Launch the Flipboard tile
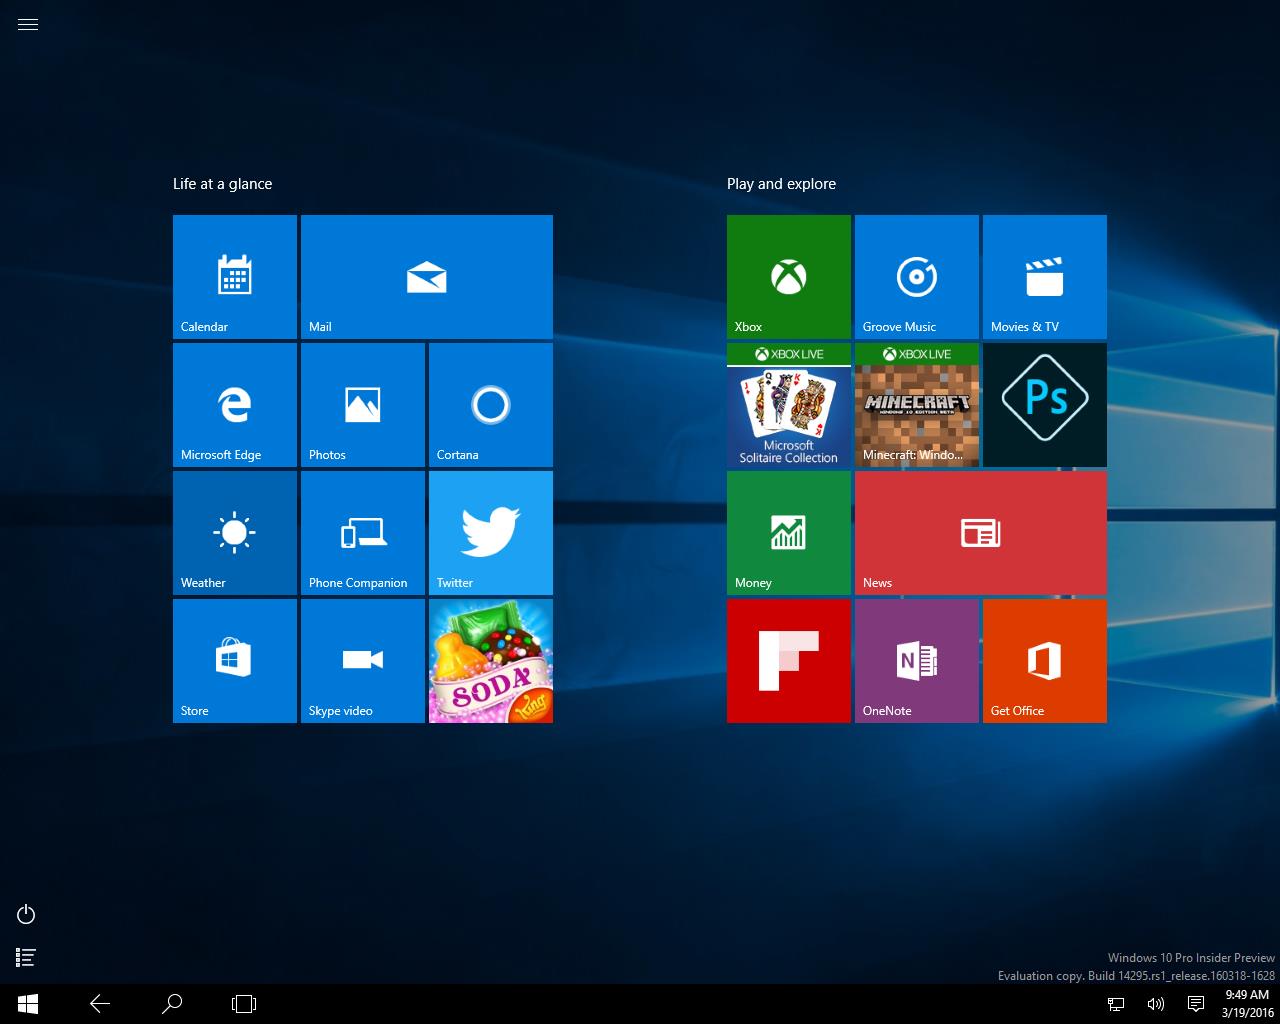 789,661
